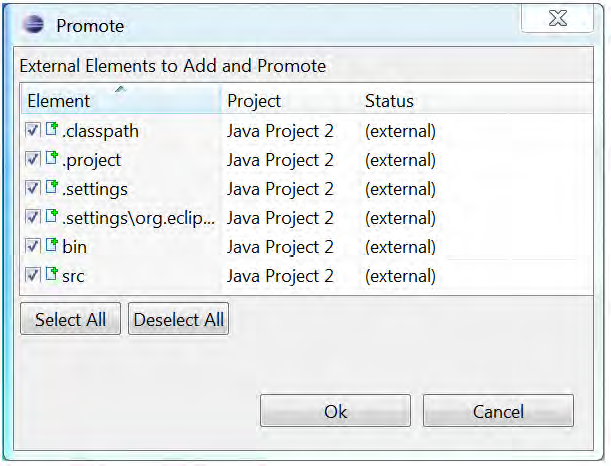Viewport: 611px width, 466px height.
Task: Click the Cancel button
Action: 498,411
